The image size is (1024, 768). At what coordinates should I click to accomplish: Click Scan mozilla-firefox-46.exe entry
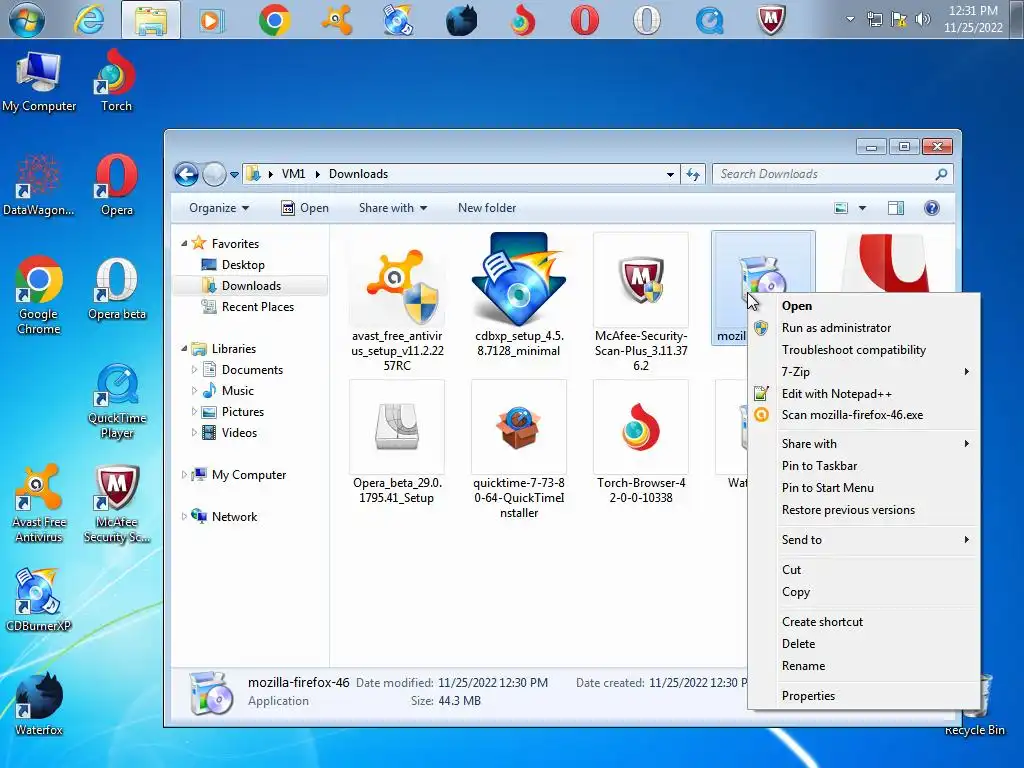point(863,415)
